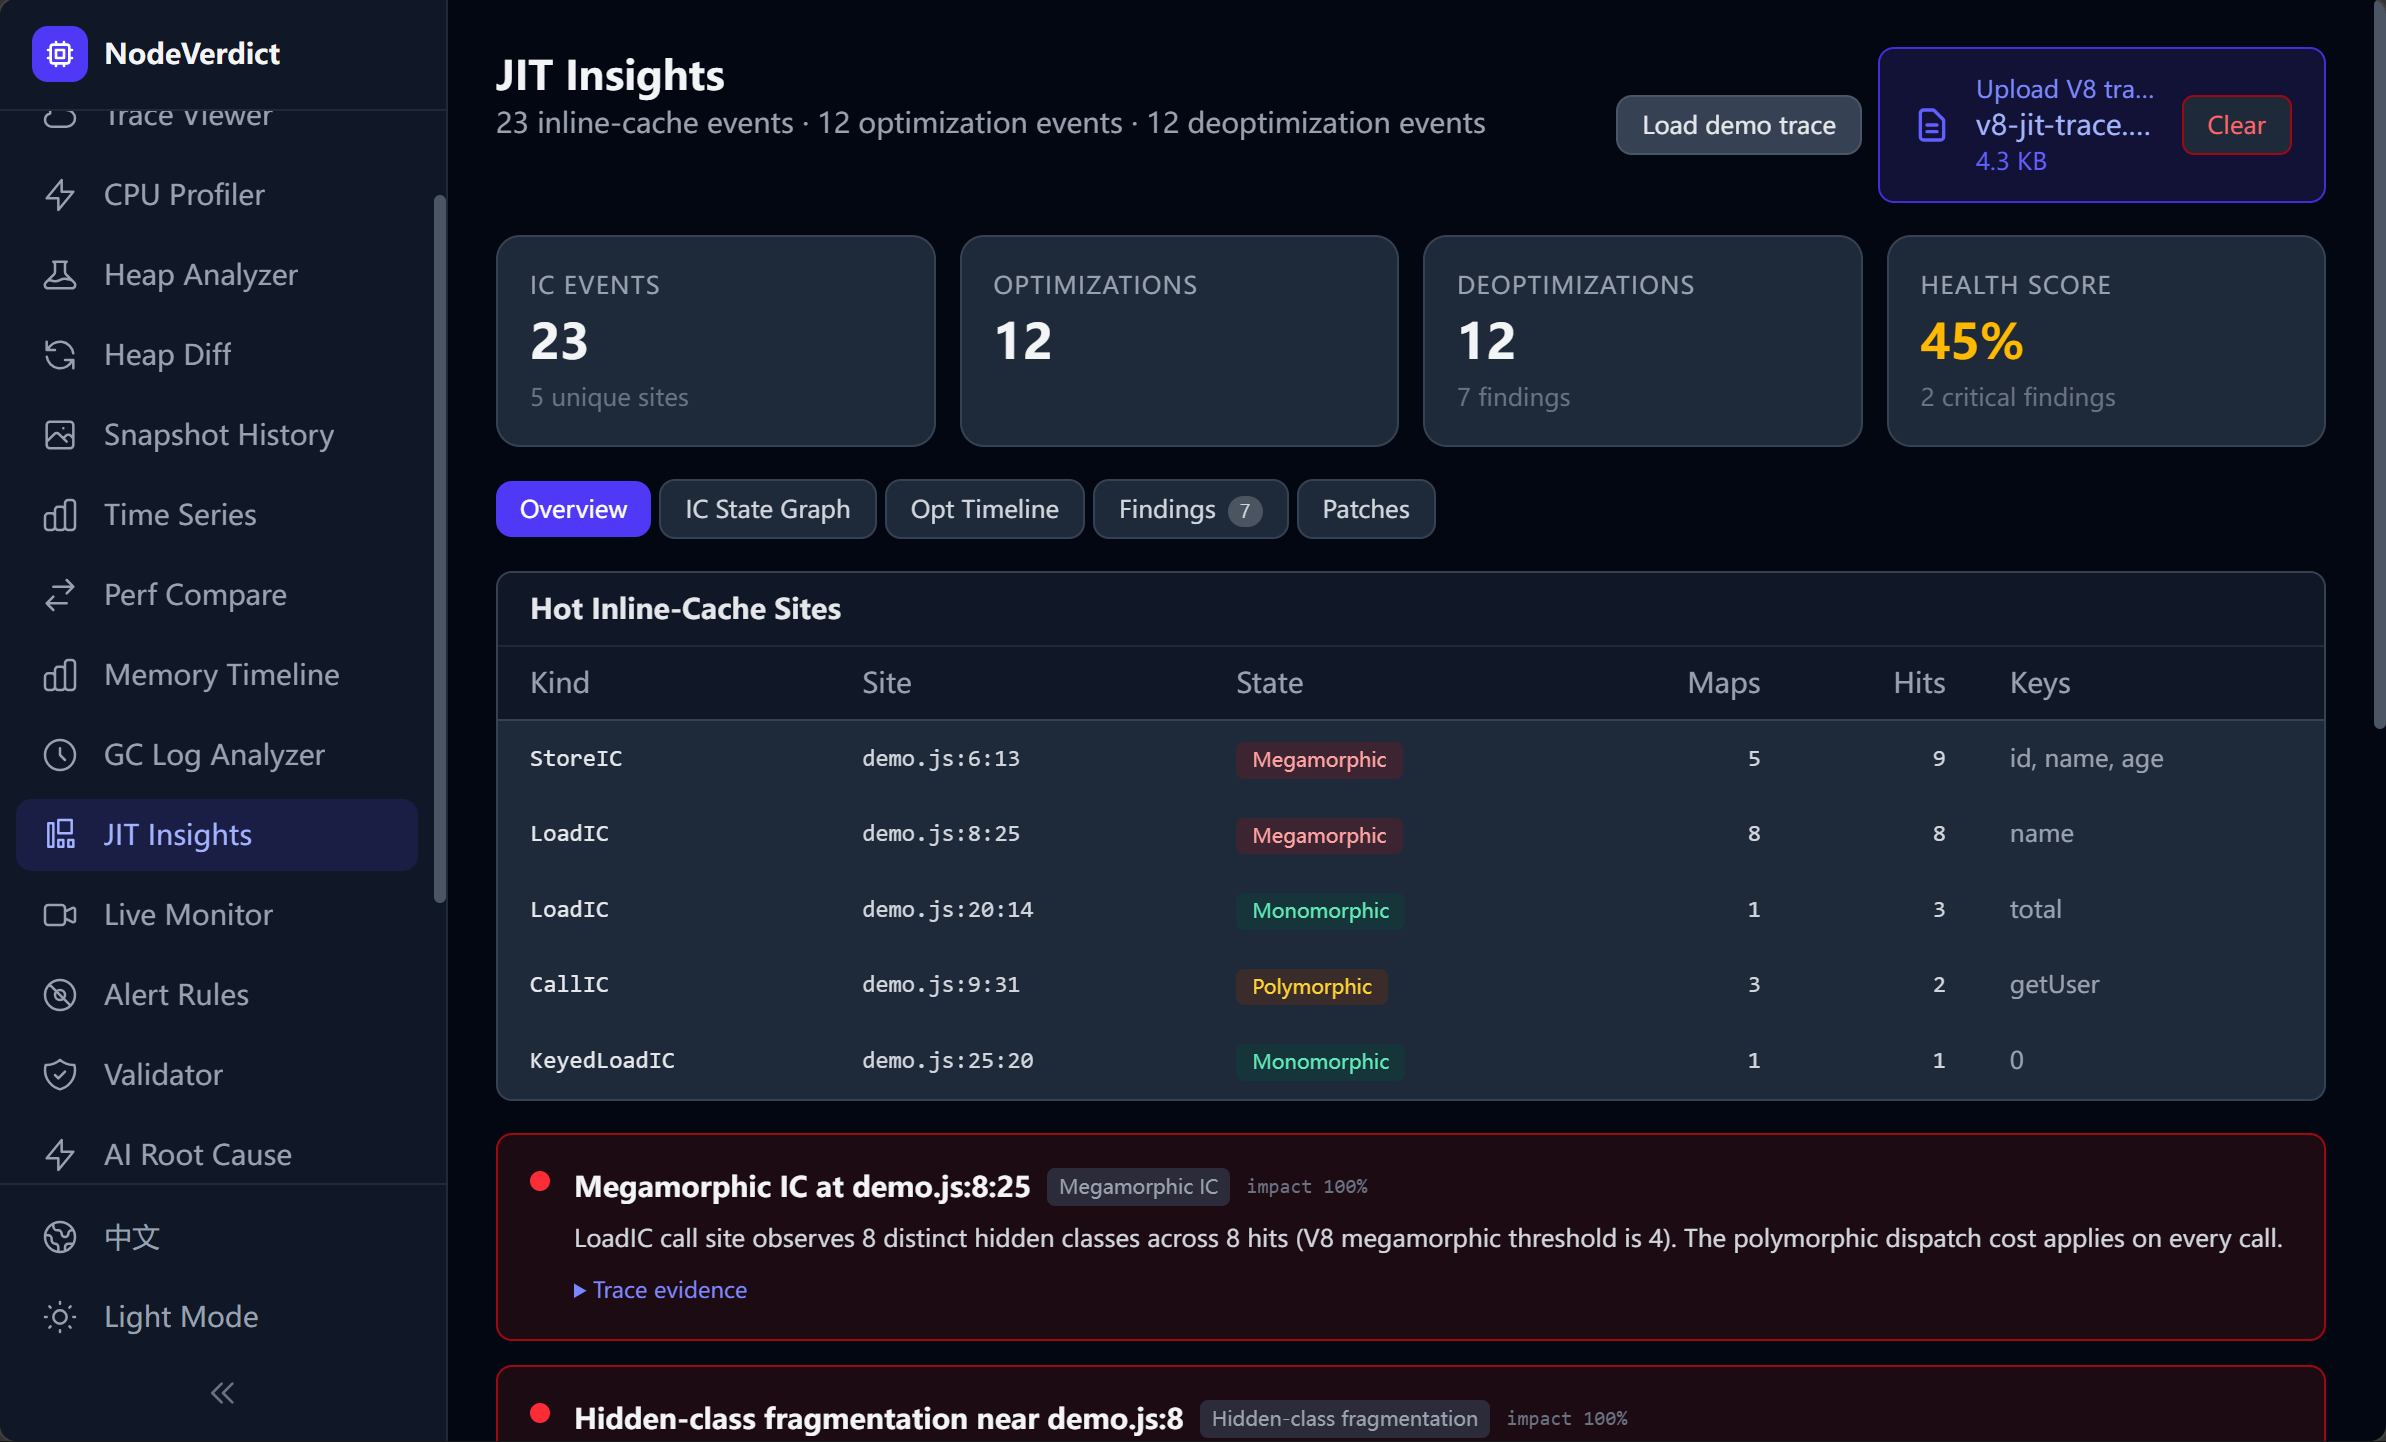Select the Overview tab
This screenshot has width=2386, height=1442.
[x=573, y=509]
